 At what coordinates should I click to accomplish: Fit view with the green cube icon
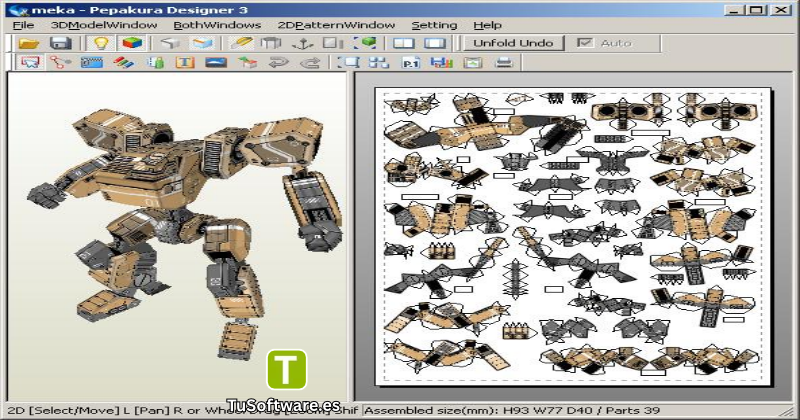[365, 43]
